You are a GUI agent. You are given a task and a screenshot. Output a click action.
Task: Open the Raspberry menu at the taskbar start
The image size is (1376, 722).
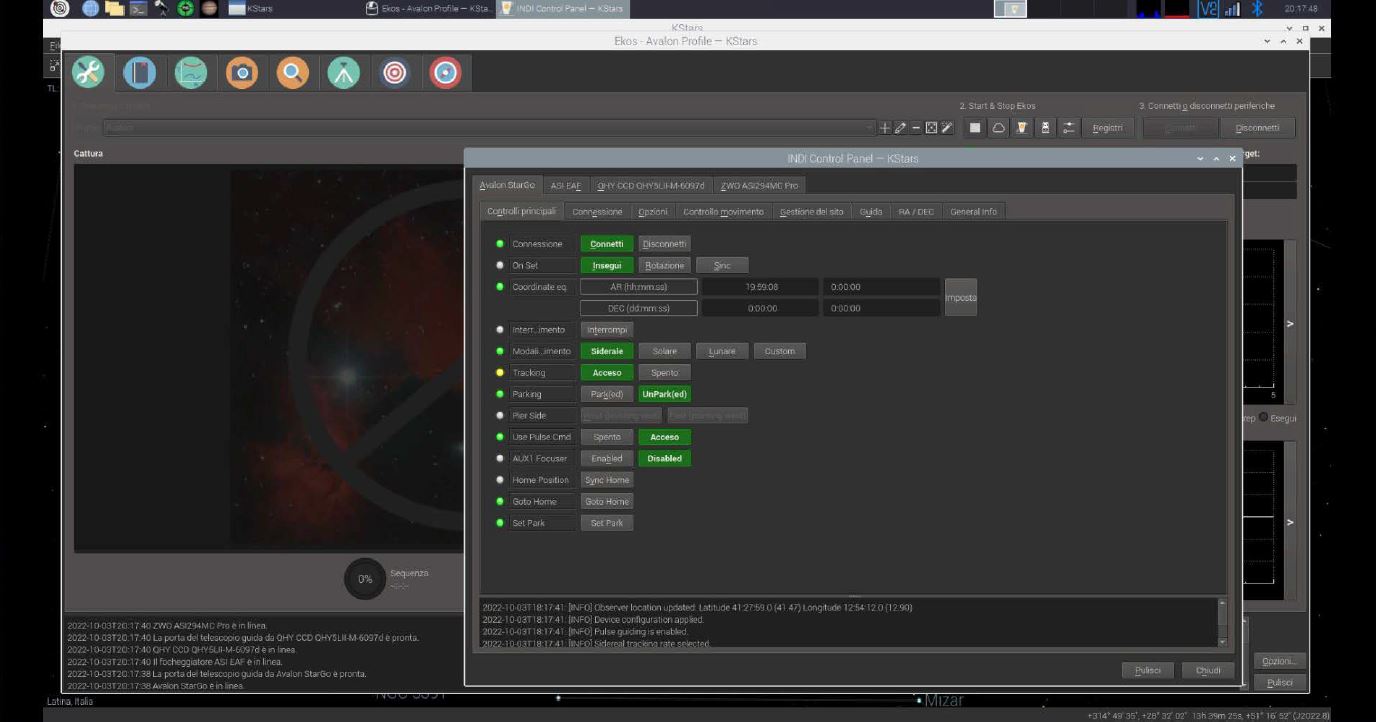click(x=61, y=9)
